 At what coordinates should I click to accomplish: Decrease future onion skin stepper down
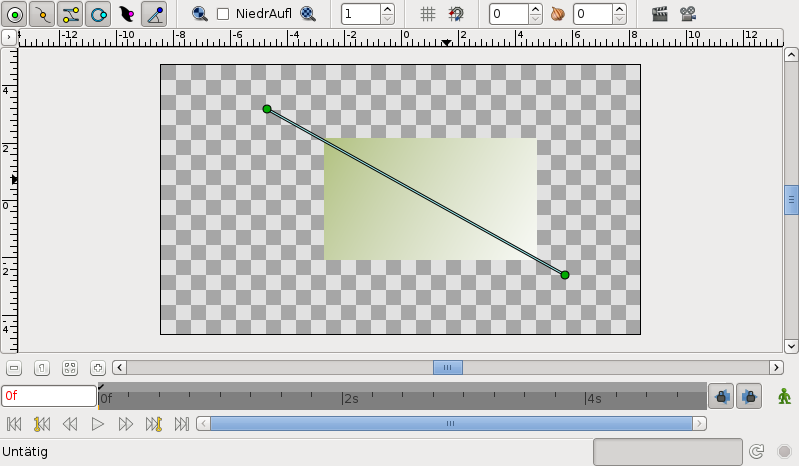coord(619,19)
